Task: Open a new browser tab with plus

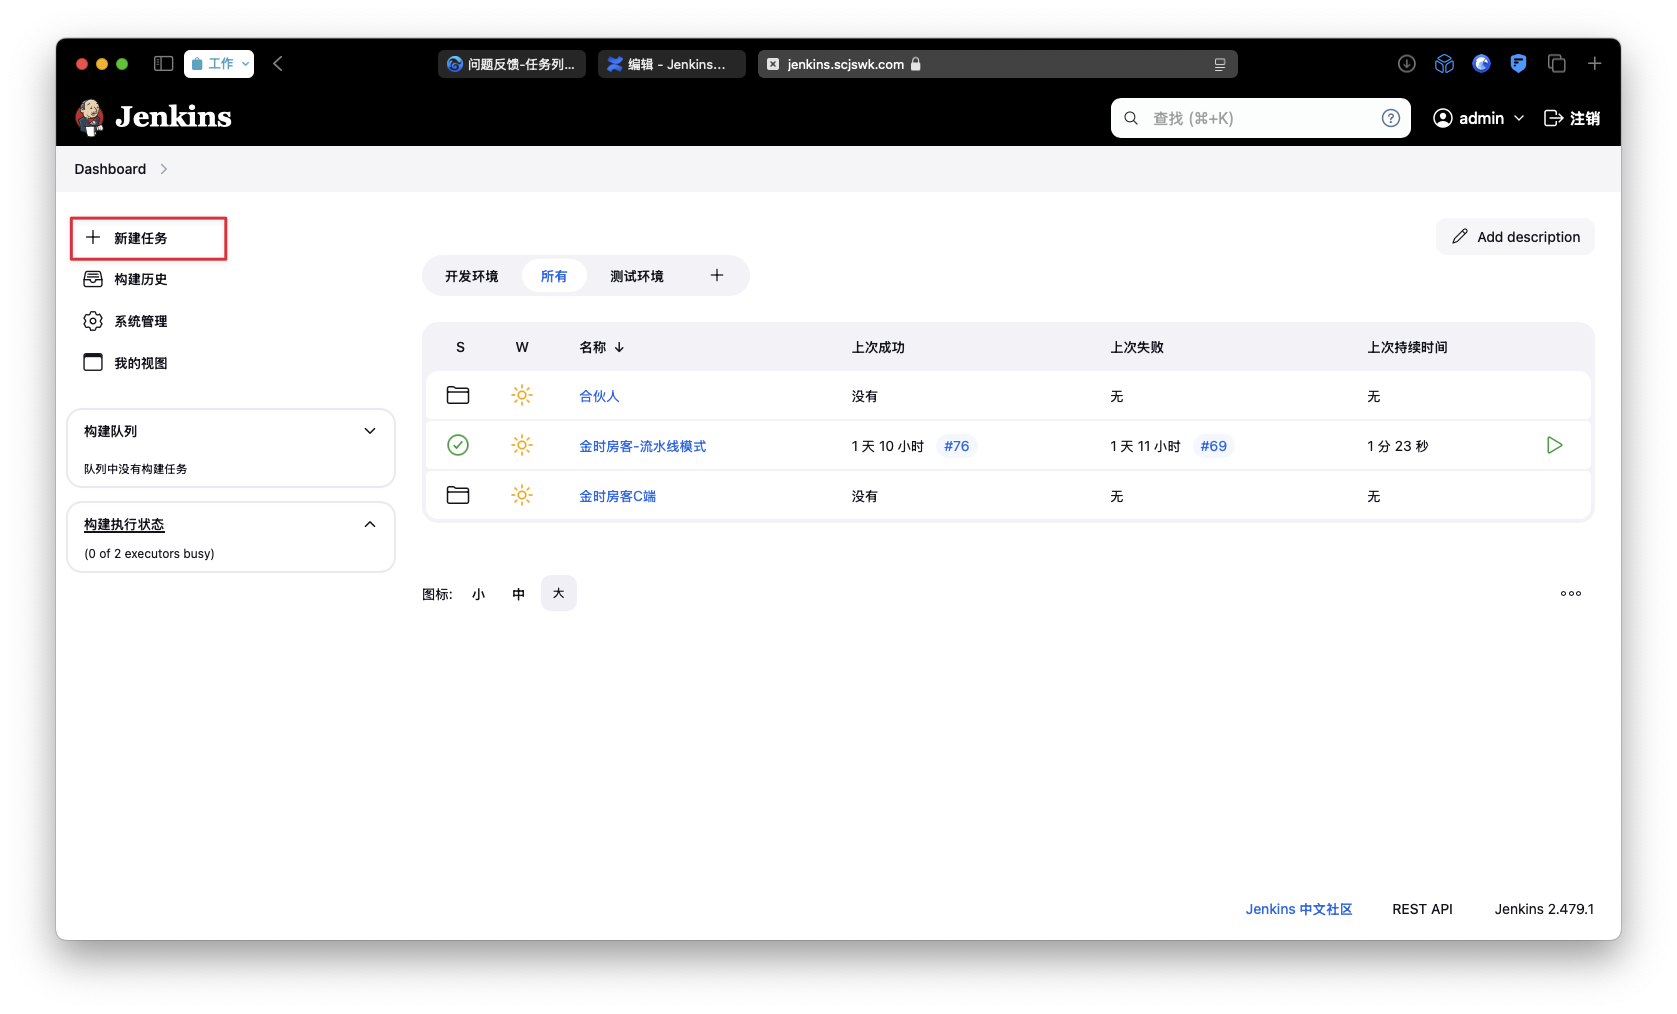Action: point(1595,64)
